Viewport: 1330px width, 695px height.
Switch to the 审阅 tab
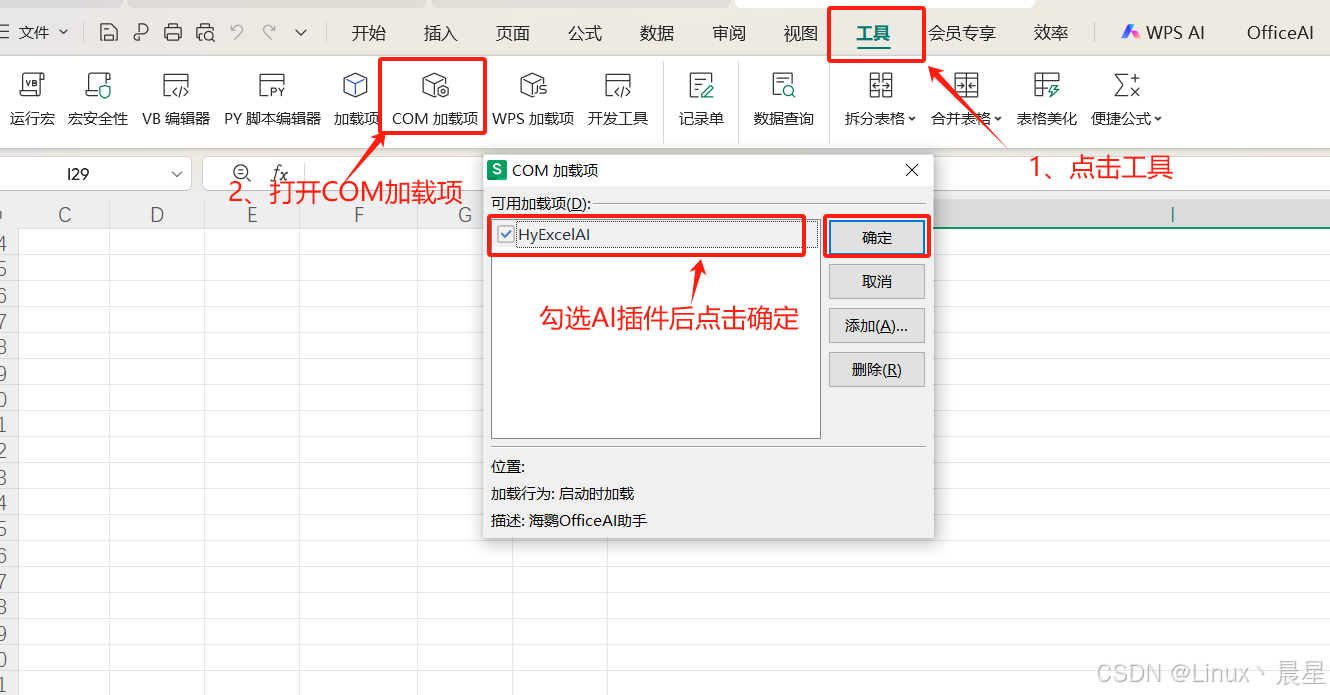pos(729,33)
